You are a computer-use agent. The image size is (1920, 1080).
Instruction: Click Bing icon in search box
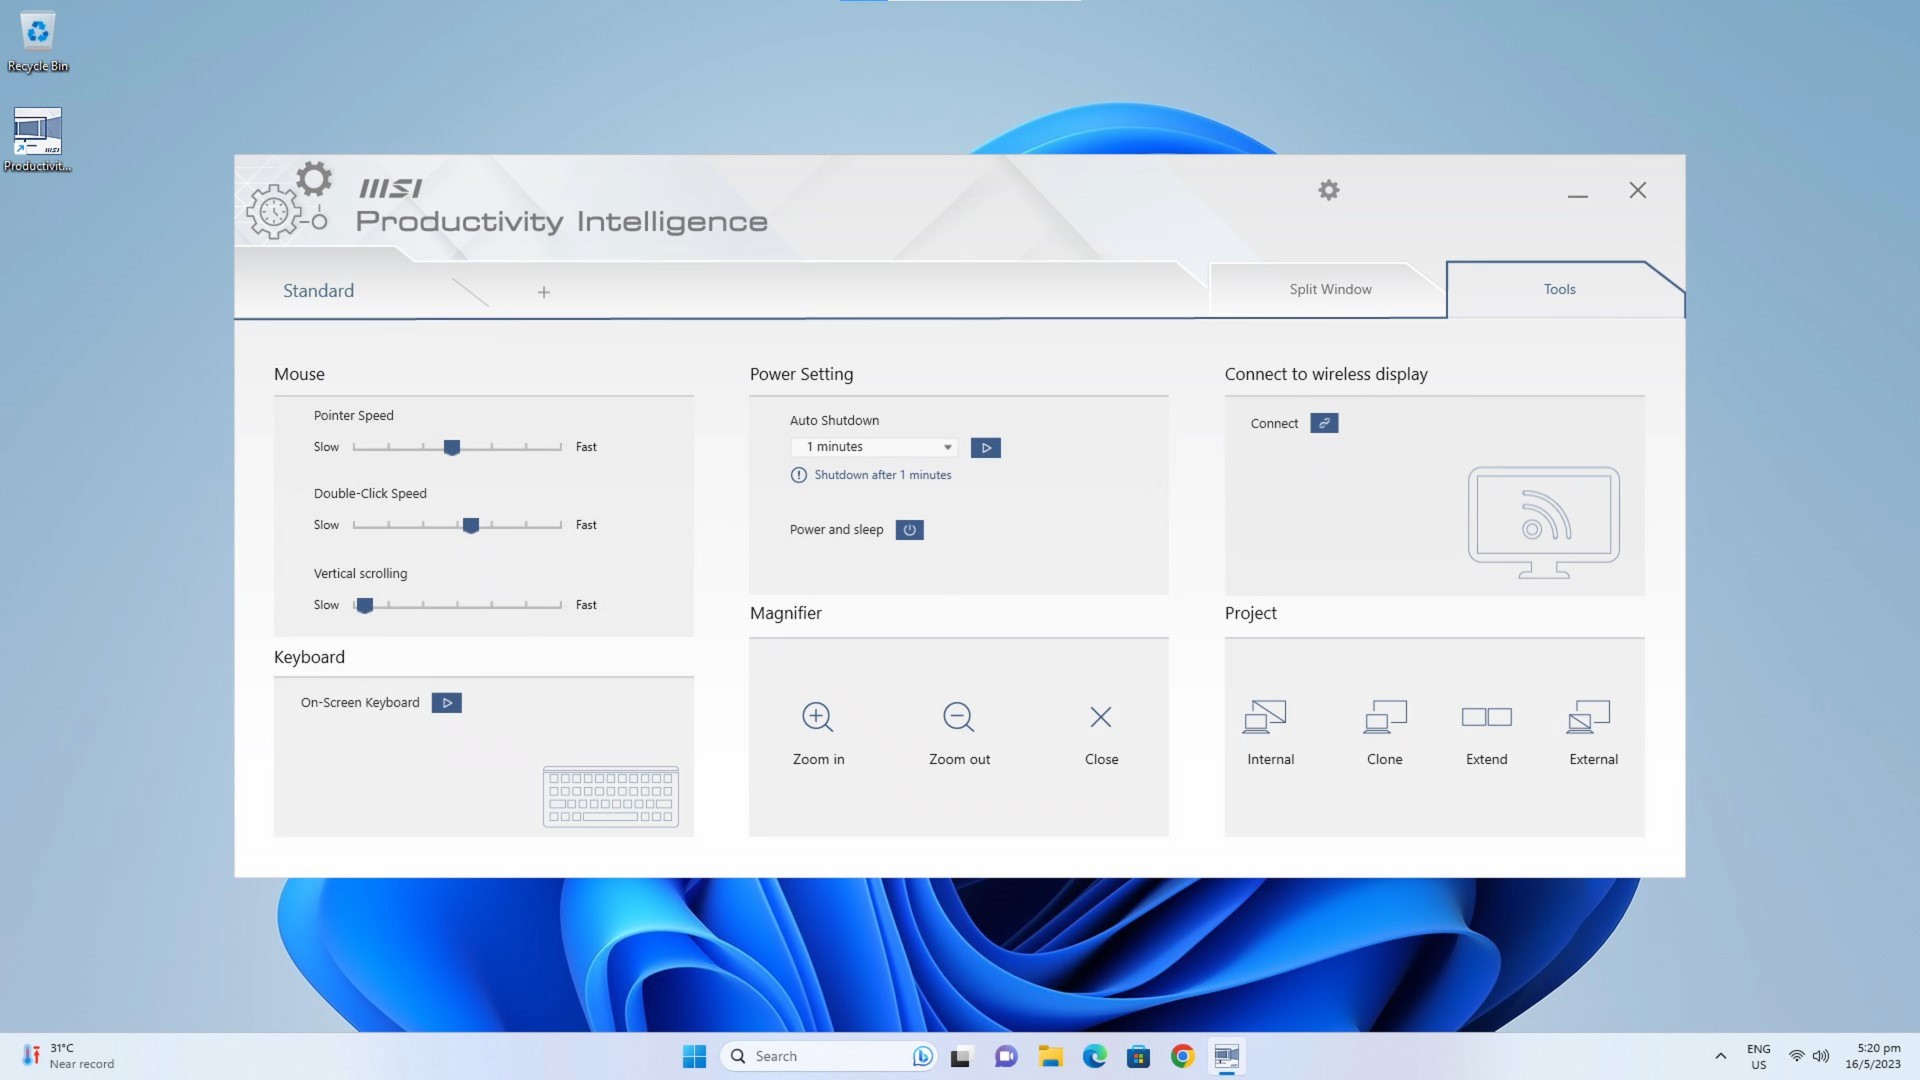pyautogui.click(x=922, y=1056)
